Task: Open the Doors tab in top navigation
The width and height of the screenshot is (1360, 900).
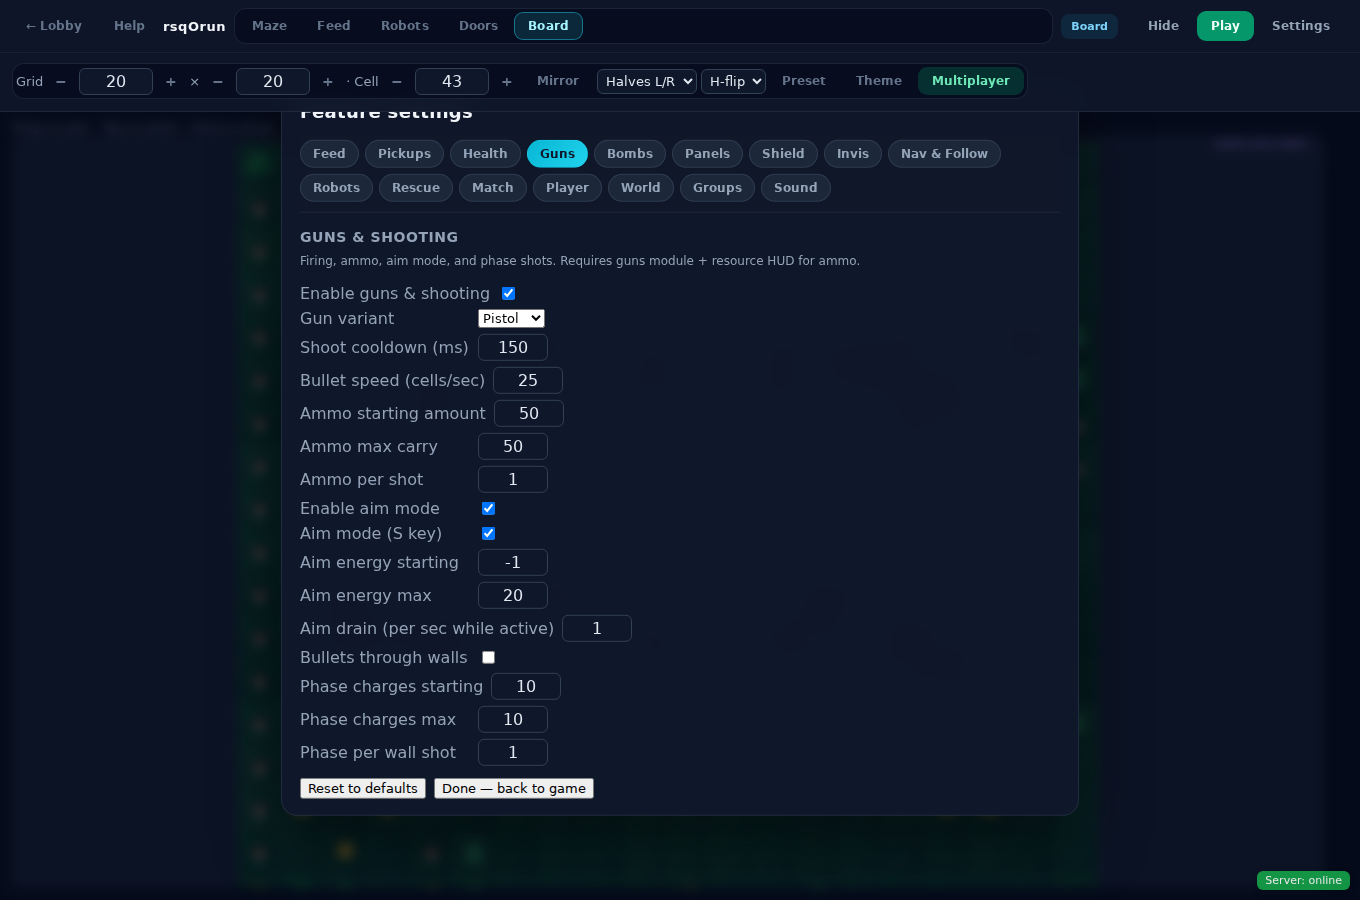Action: [478, 26]
